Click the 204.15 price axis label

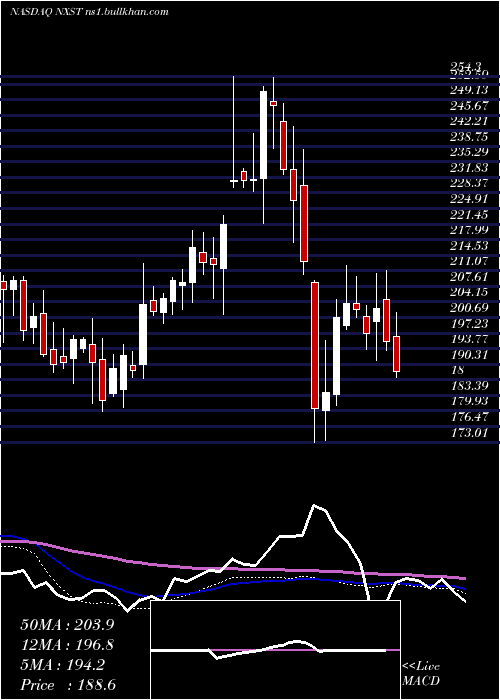[468, 292]
